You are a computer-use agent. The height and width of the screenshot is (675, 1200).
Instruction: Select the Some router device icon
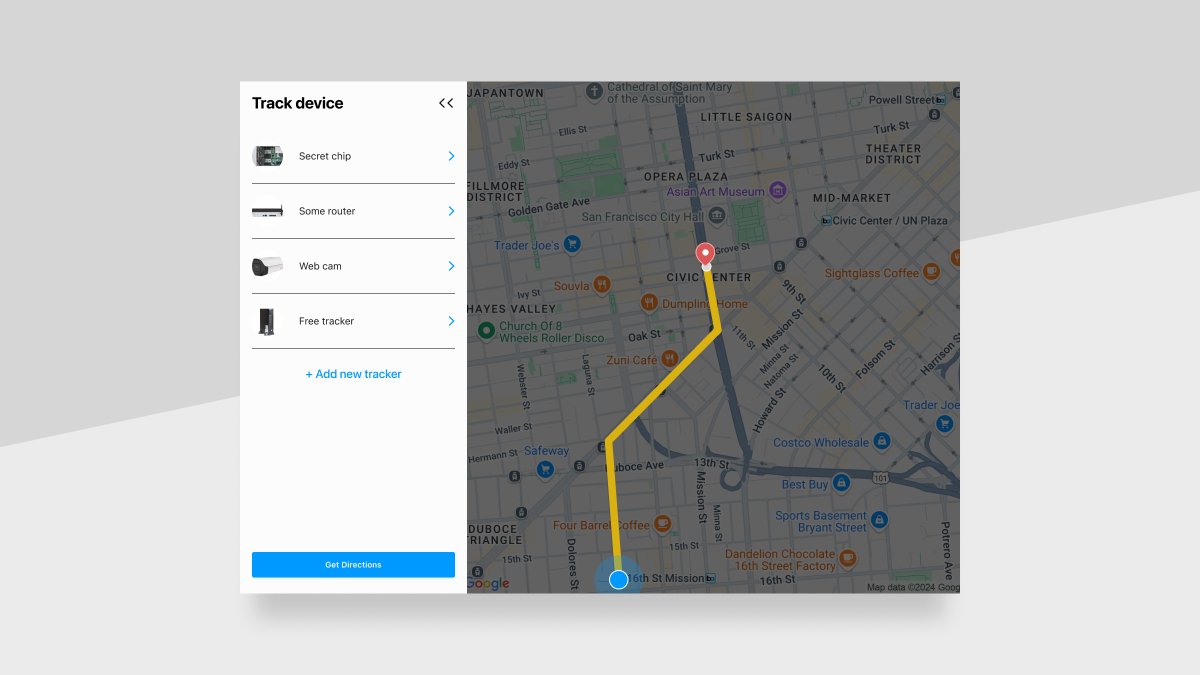tap(267, 211)
